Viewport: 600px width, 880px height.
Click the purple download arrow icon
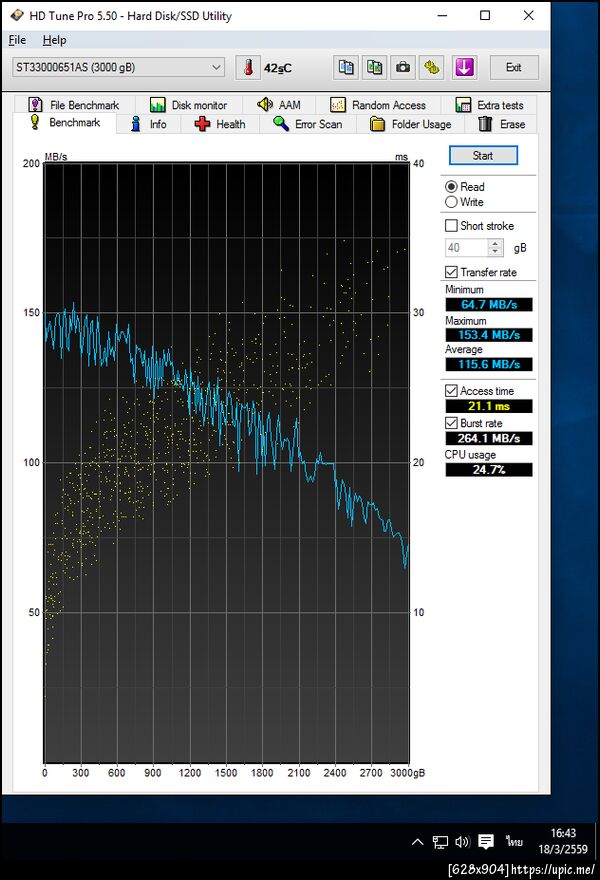click(x=464, y=67)
